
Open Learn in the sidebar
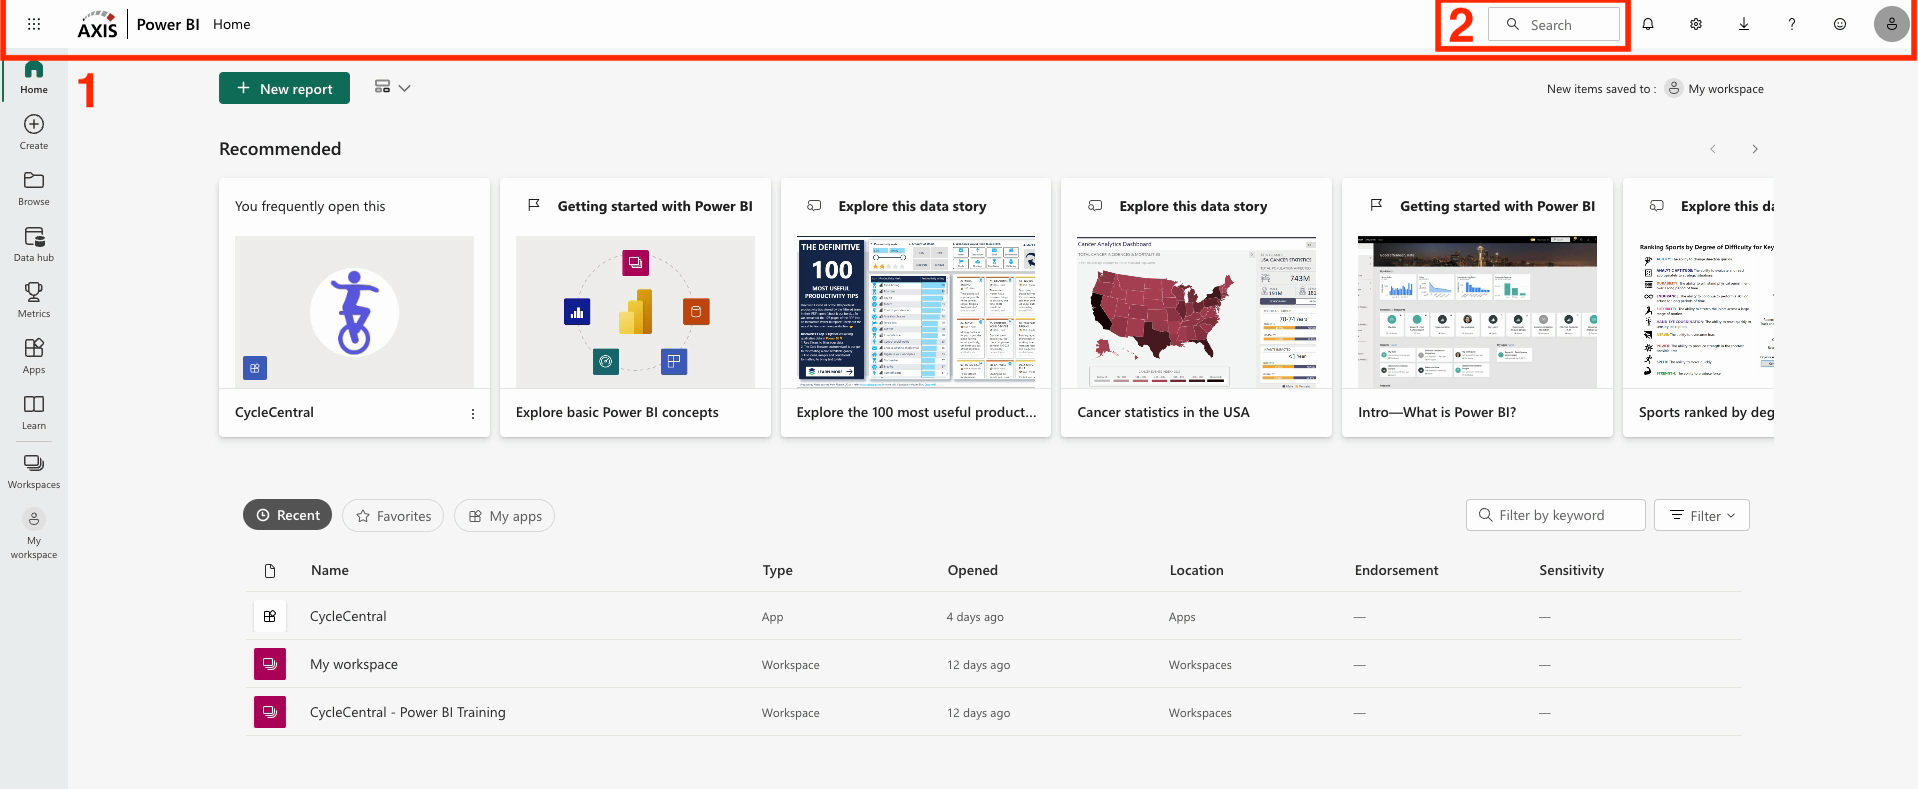point(34,412)
